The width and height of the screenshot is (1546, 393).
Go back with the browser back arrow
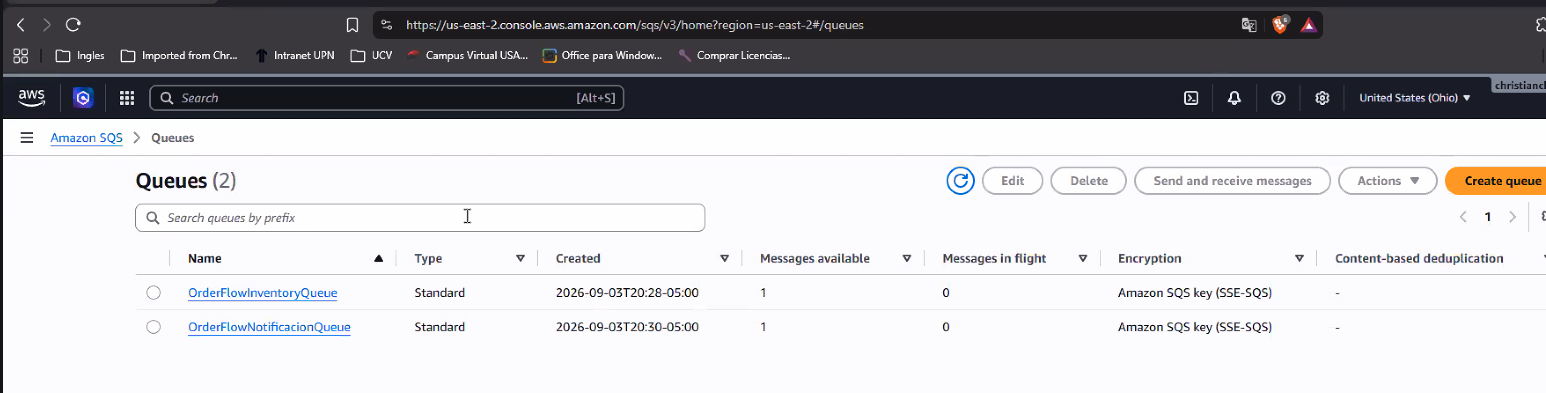click(x=21, y=25)
